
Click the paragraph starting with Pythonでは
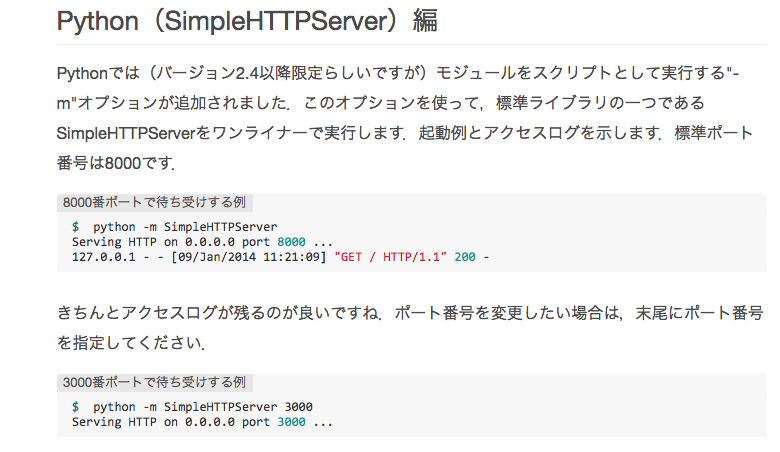[405, 118]
